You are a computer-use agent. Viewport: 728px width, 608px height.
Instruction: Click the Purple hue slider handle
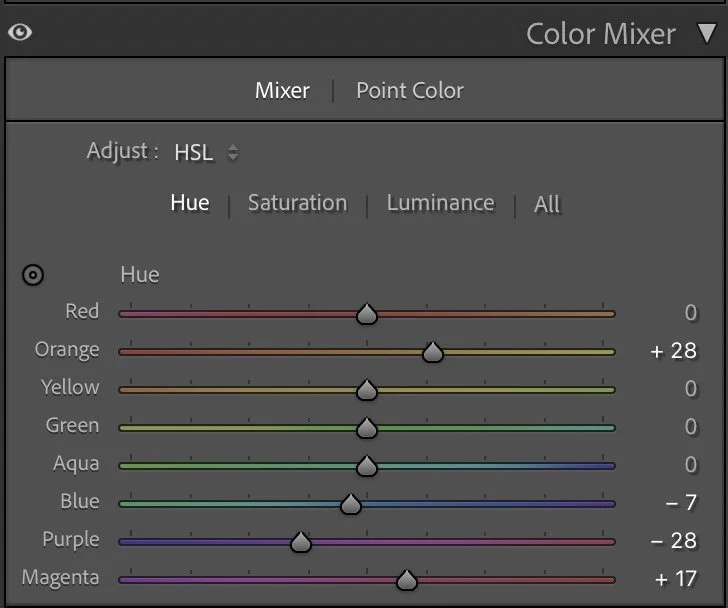(x=301, y=542)
